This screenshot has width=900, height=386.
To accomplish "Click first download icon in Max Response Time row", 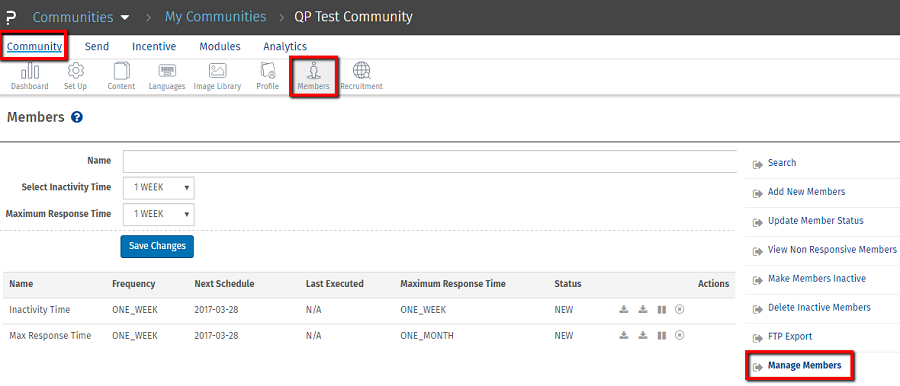I will click(x=624, y=335).
